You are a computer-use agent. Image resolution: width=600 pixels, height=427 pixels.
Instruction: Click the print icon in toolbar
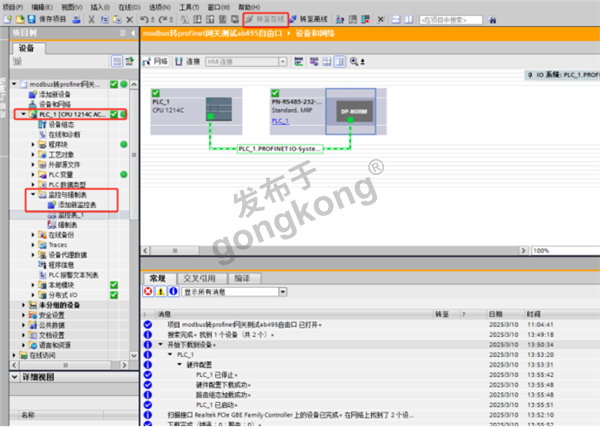[x=77, y=19]
